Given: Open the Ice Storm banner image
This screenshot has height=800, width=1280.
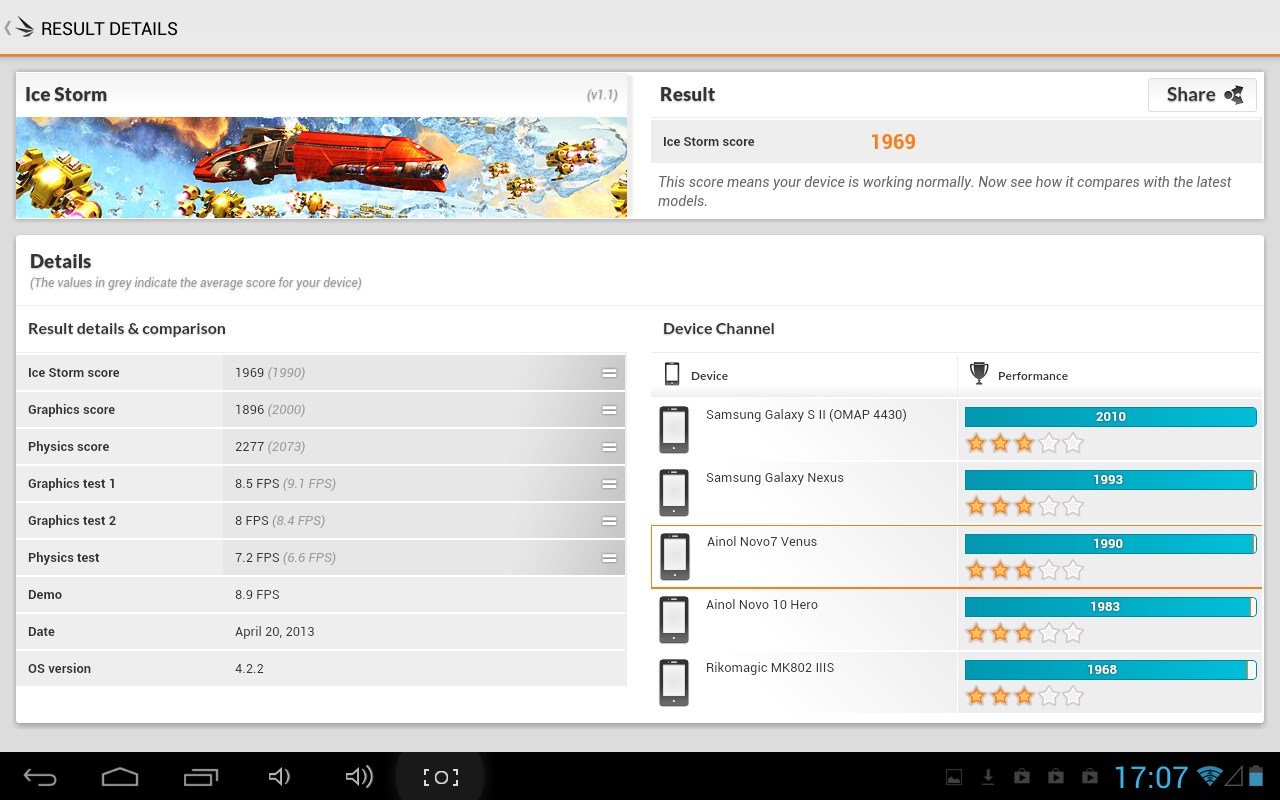Looking at the screenshot, I should (321, 167).
